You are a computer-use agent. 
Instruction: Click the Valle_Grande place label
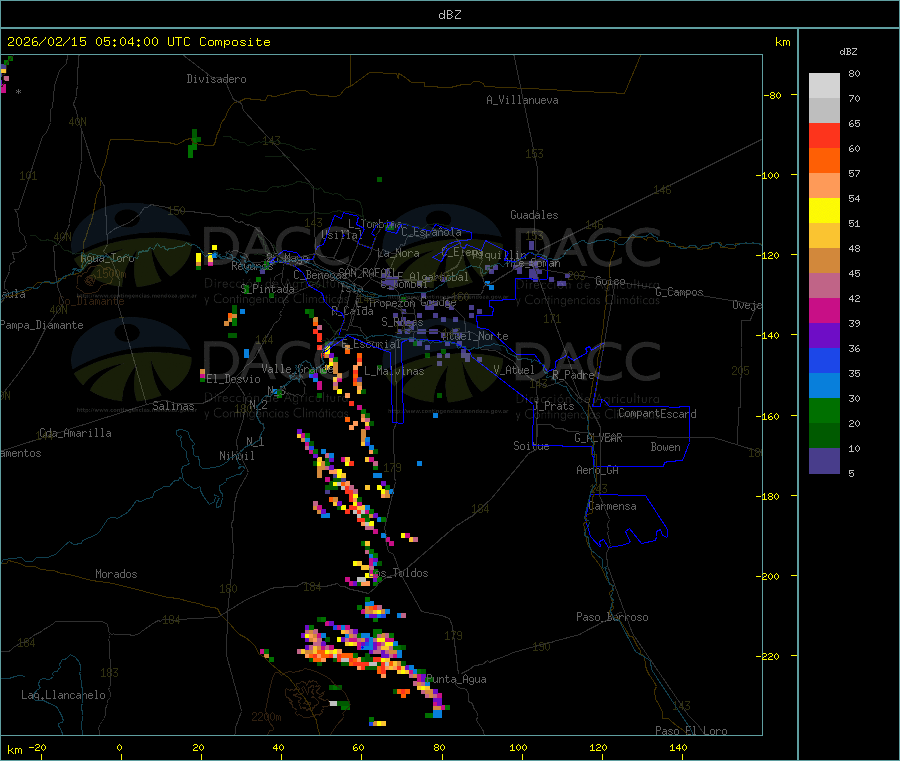(x=296, y=369)
